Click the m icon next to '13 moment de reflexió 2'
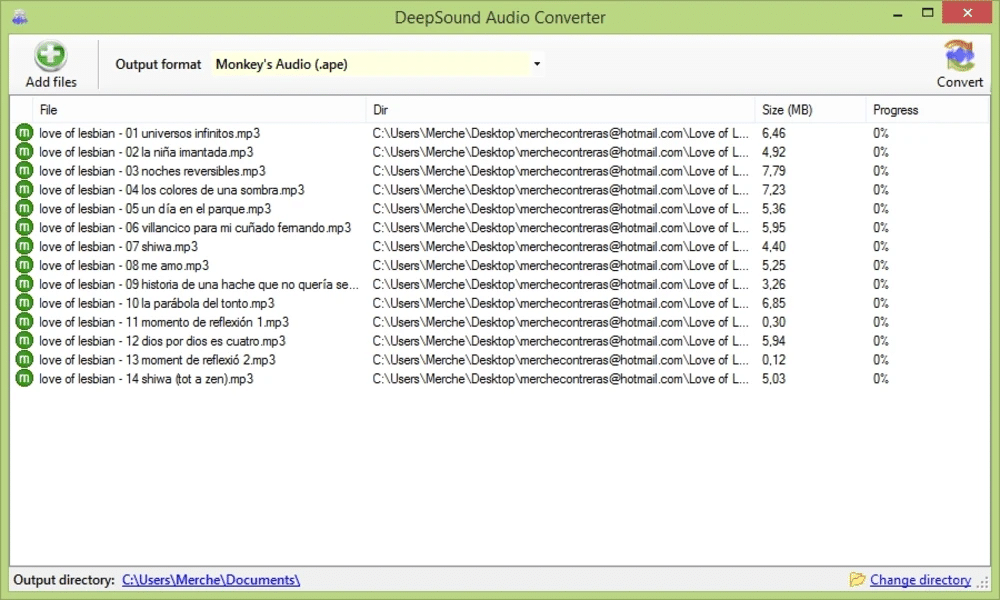The image size is (1000, 600). point(23,360)
